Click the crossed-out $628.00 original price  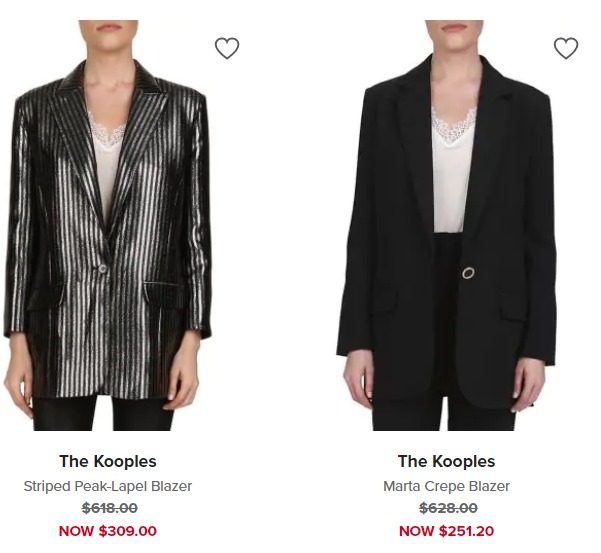448,508
